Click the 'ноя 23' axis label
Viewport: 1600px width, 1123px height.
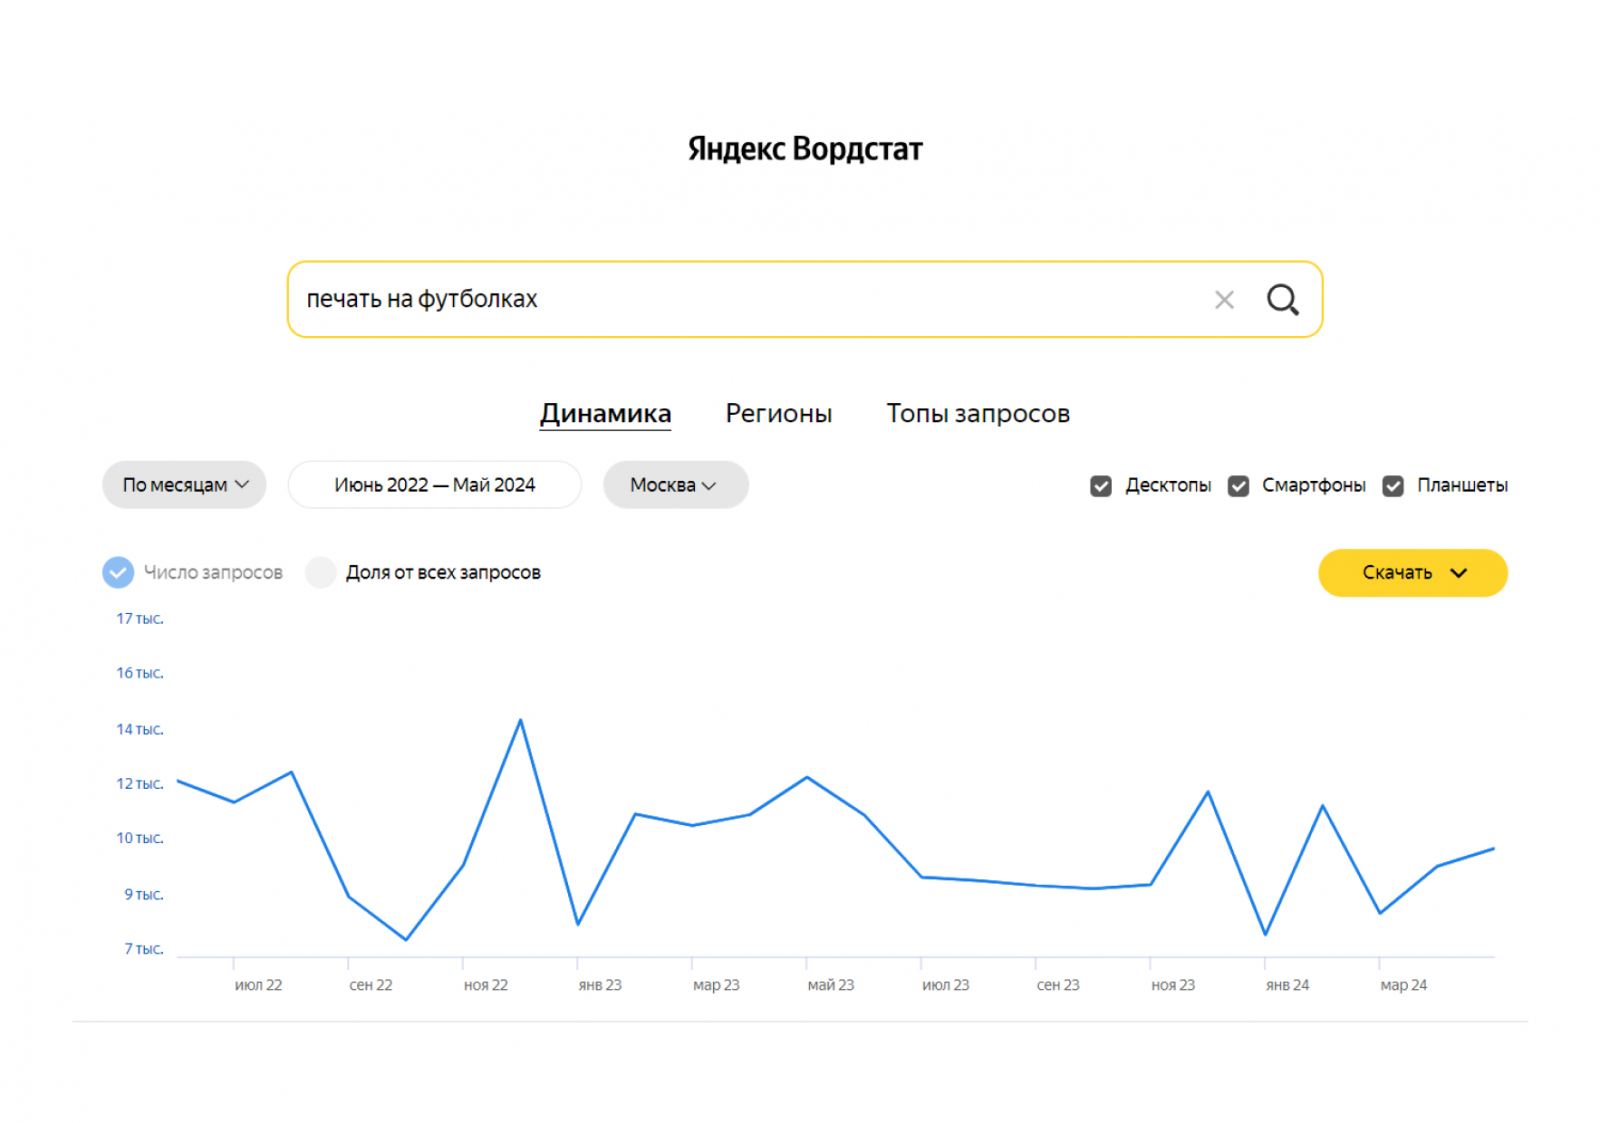[x=1173, y=985]
